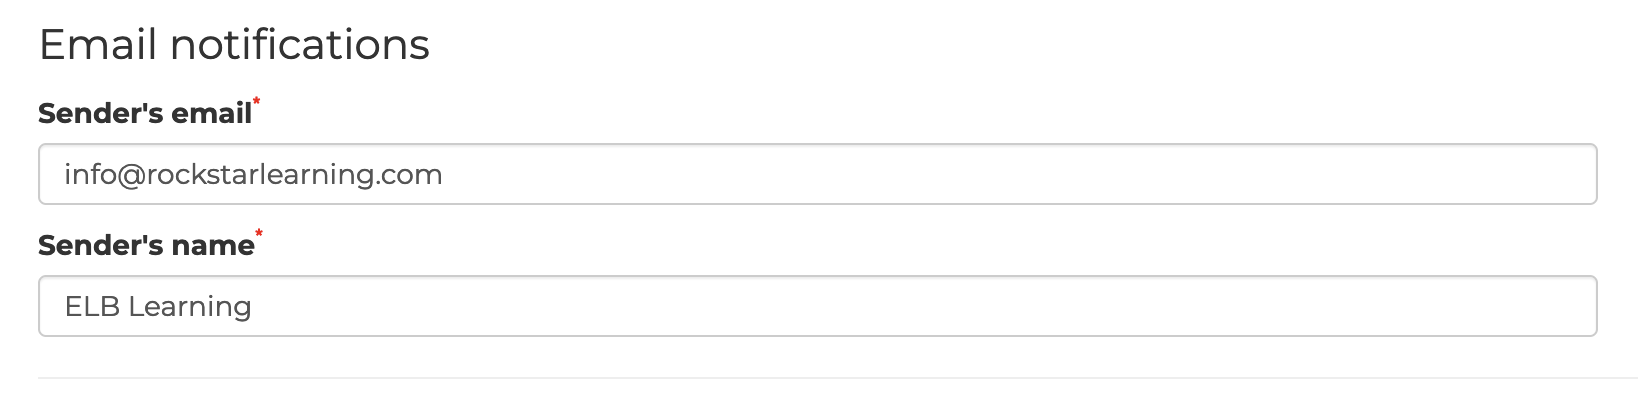Select the Email notifications heading
This screenshot has height=414, width=1648.
point(234,45)
